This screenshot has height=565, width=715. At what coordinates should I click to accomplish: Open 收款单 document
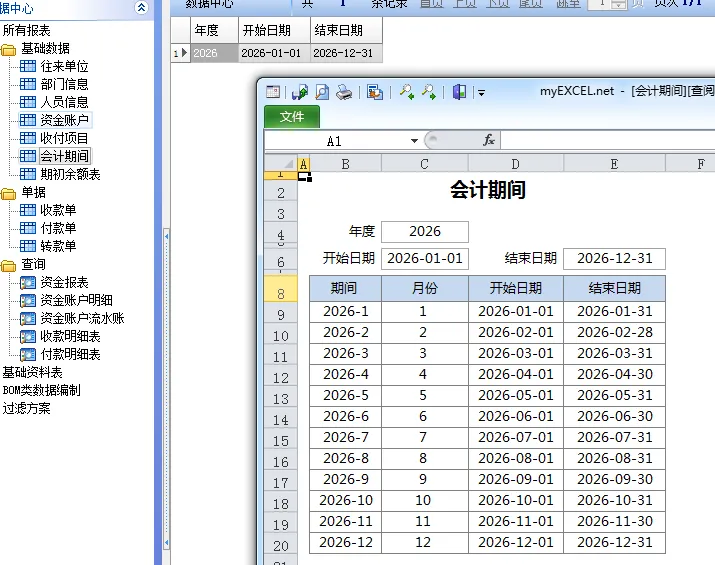click(58, 210)
